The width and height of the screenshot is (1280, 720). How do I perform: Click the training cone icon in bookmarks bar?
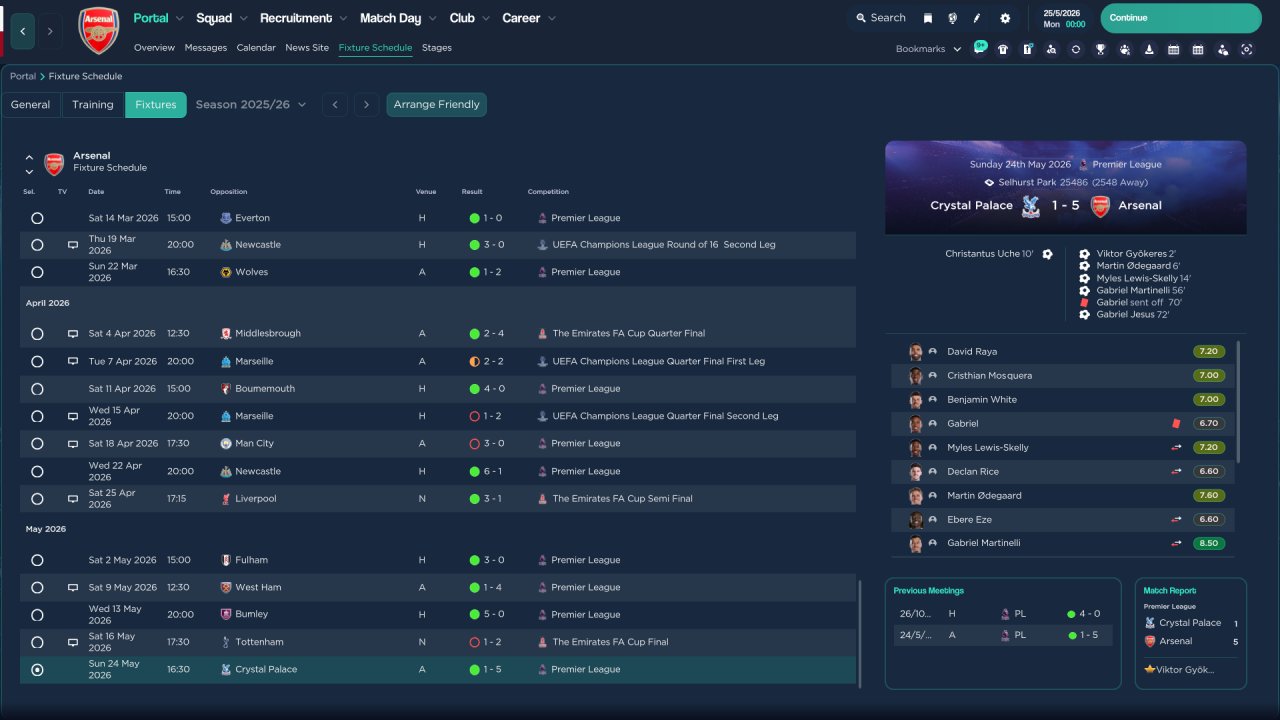point(1149,49)
